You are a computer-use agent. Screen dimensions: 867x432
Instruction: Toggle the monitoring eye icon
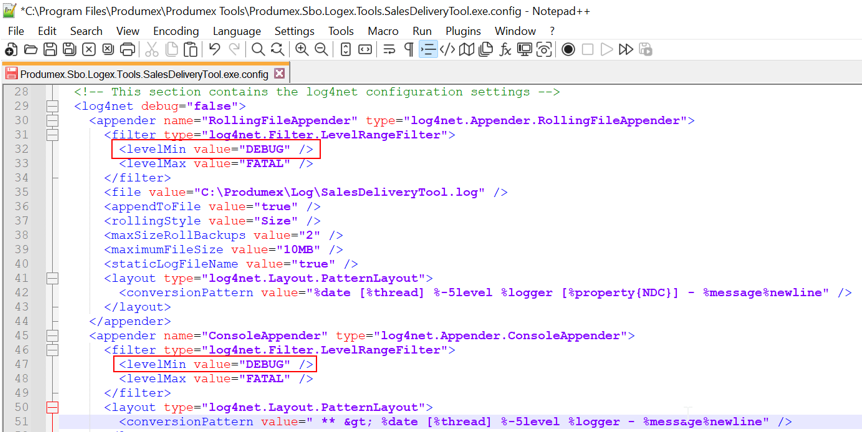pos(544,50)
